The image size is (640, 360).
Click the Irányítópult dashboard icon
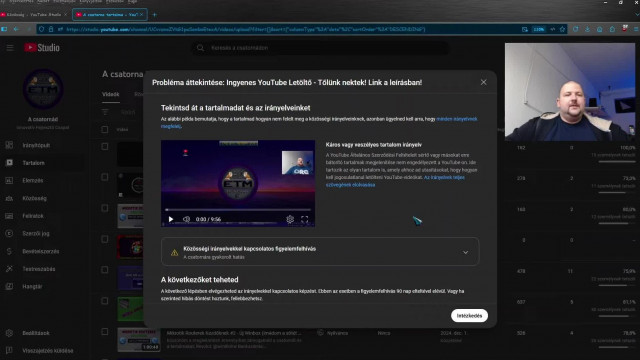[x=9, y=145]
